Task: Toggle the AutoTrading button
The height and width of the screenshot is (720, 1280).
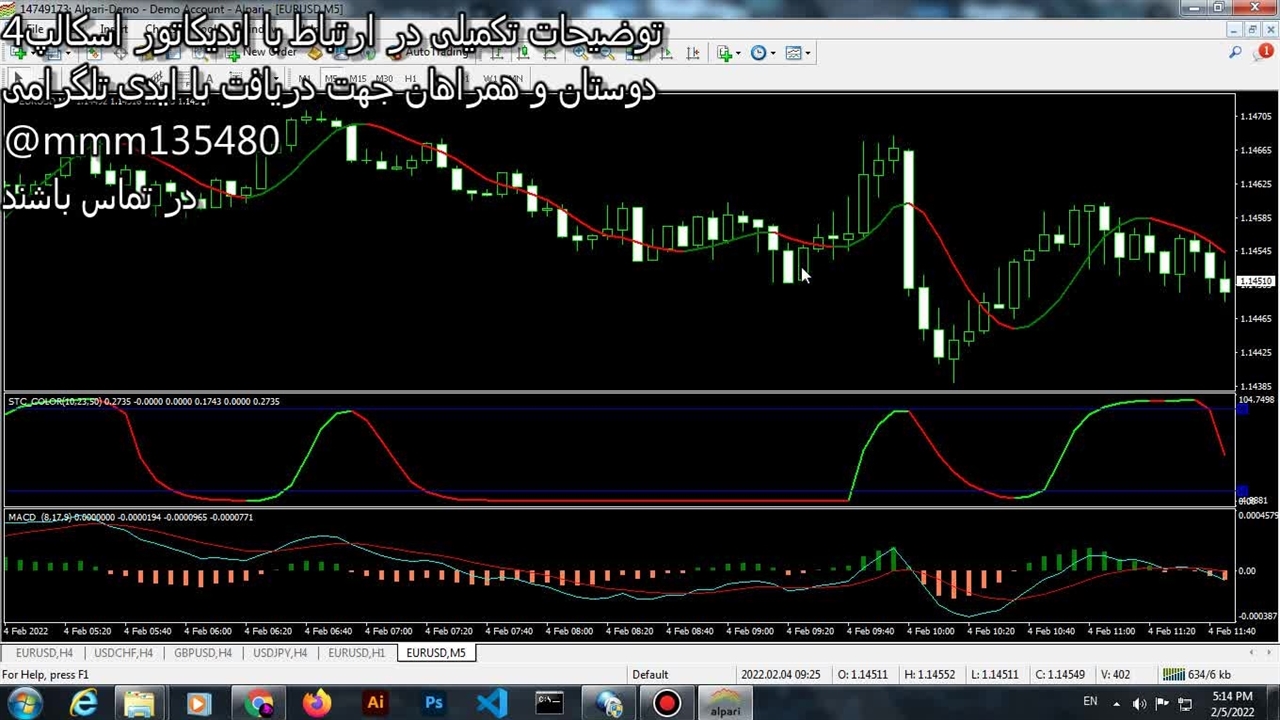Action: click(x=430, y=52)
